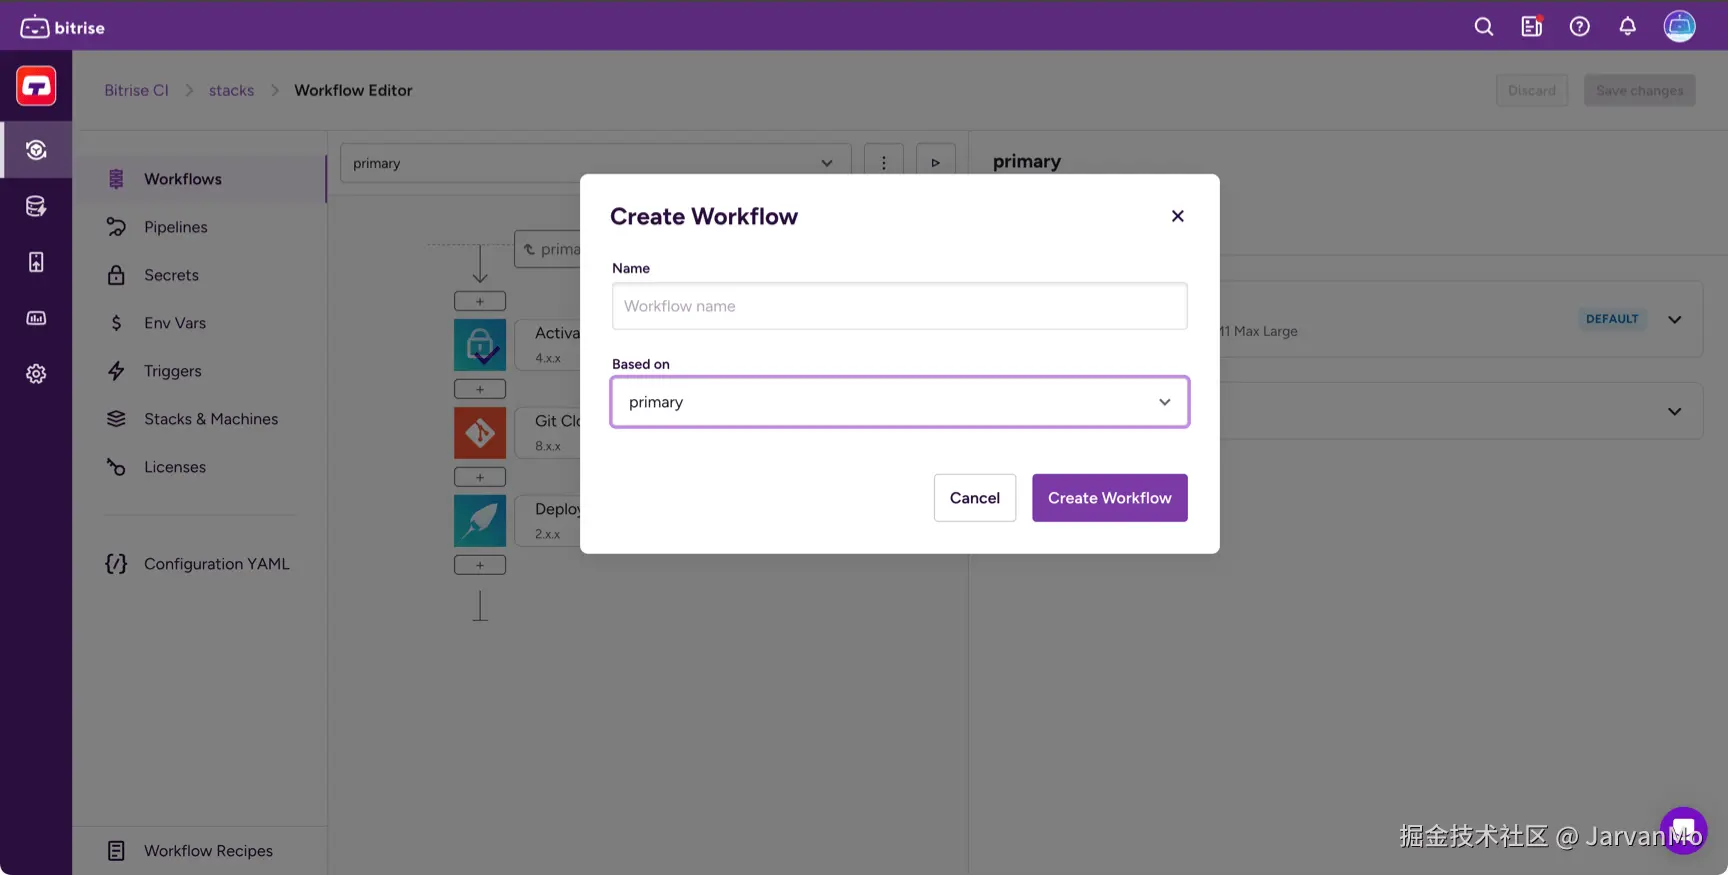
Task: Click the Save changes button
Action: [x=1640, y=90]
